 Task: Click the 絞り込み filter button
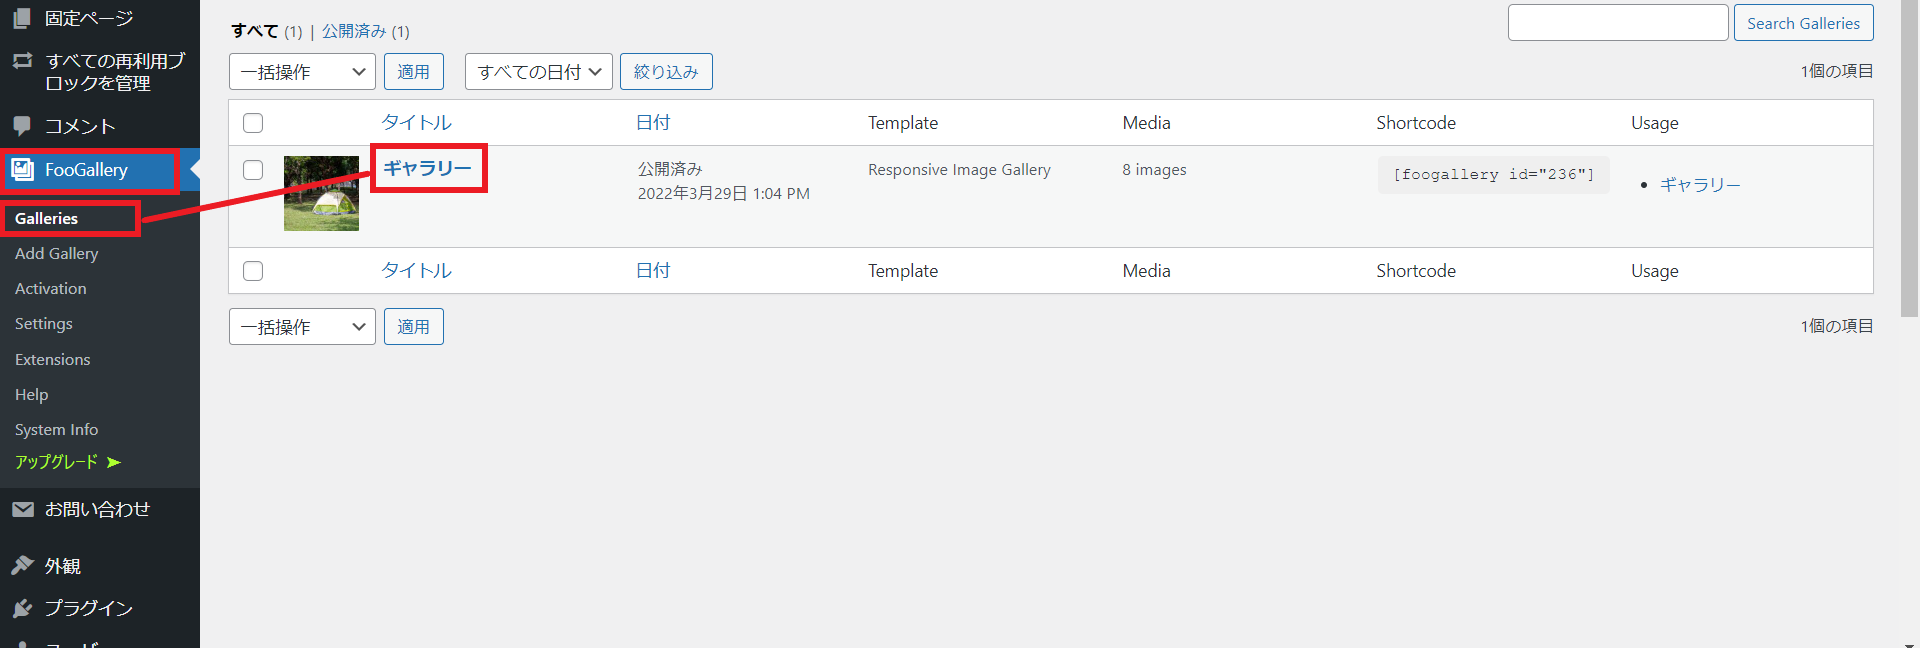pyautogui.click(x=666, y=72)
